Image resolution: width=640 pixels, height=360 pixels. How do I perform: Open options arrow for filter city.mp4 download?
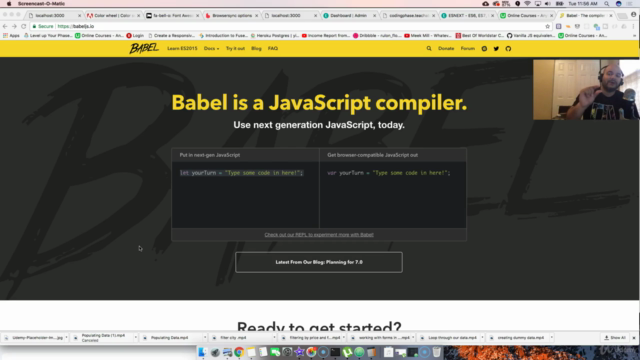274,338
